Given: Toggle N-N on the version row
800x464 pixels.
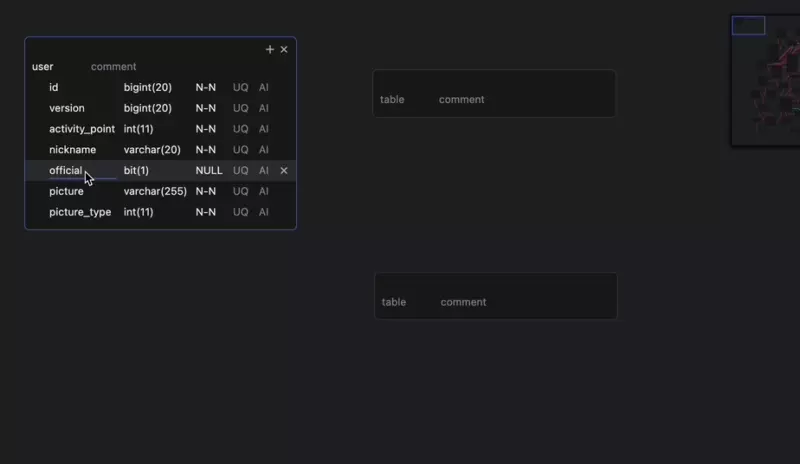Looking at the screenshot, I should (x=206, y=108).
